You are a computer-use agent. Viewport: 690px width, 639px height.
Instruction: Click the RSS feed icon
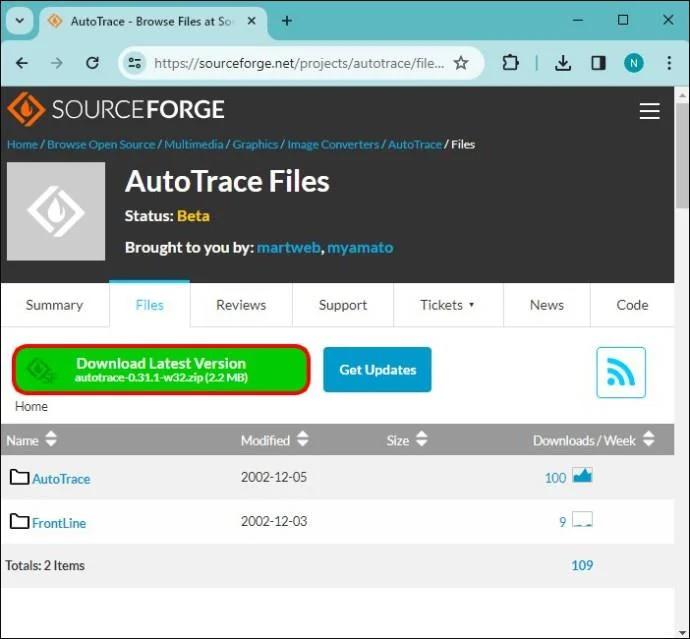[620, 372]
